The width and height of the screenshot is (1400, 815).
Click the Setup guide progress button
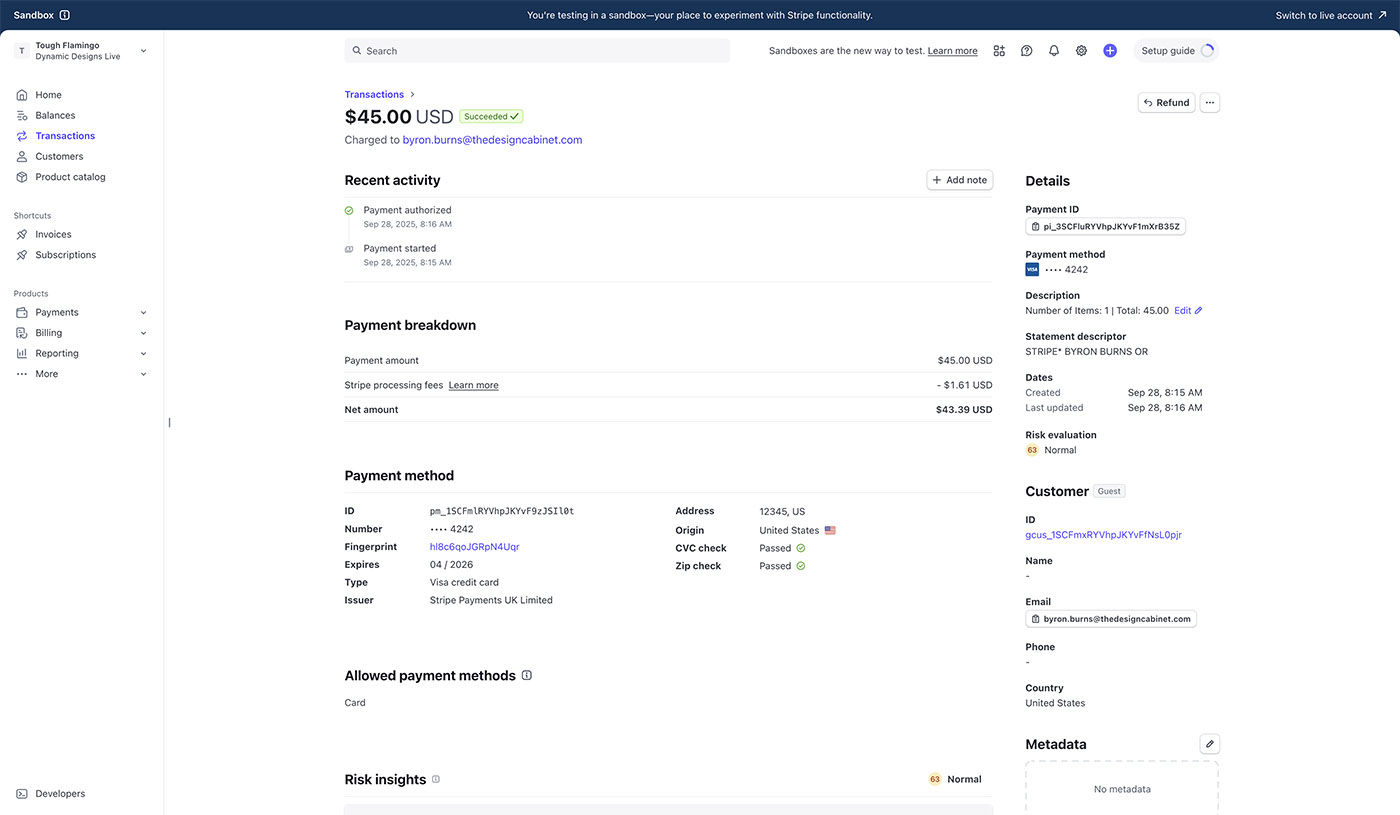1176,51
